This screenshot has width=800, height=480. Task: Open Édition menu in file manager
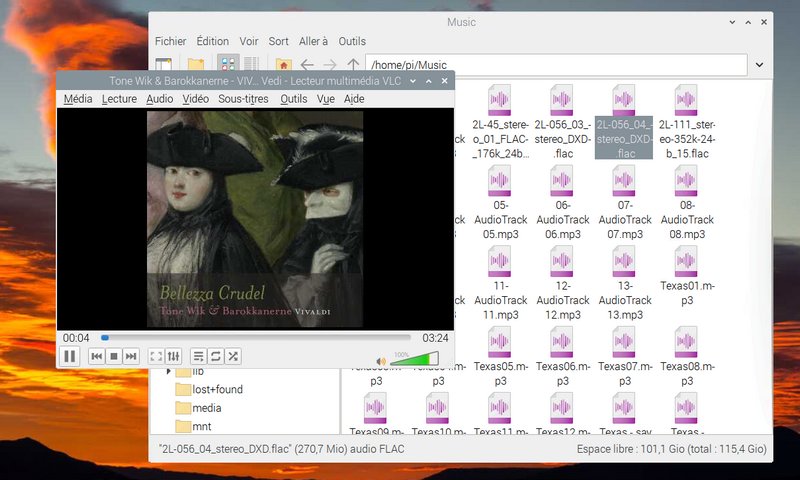click(x=213, y=41)
